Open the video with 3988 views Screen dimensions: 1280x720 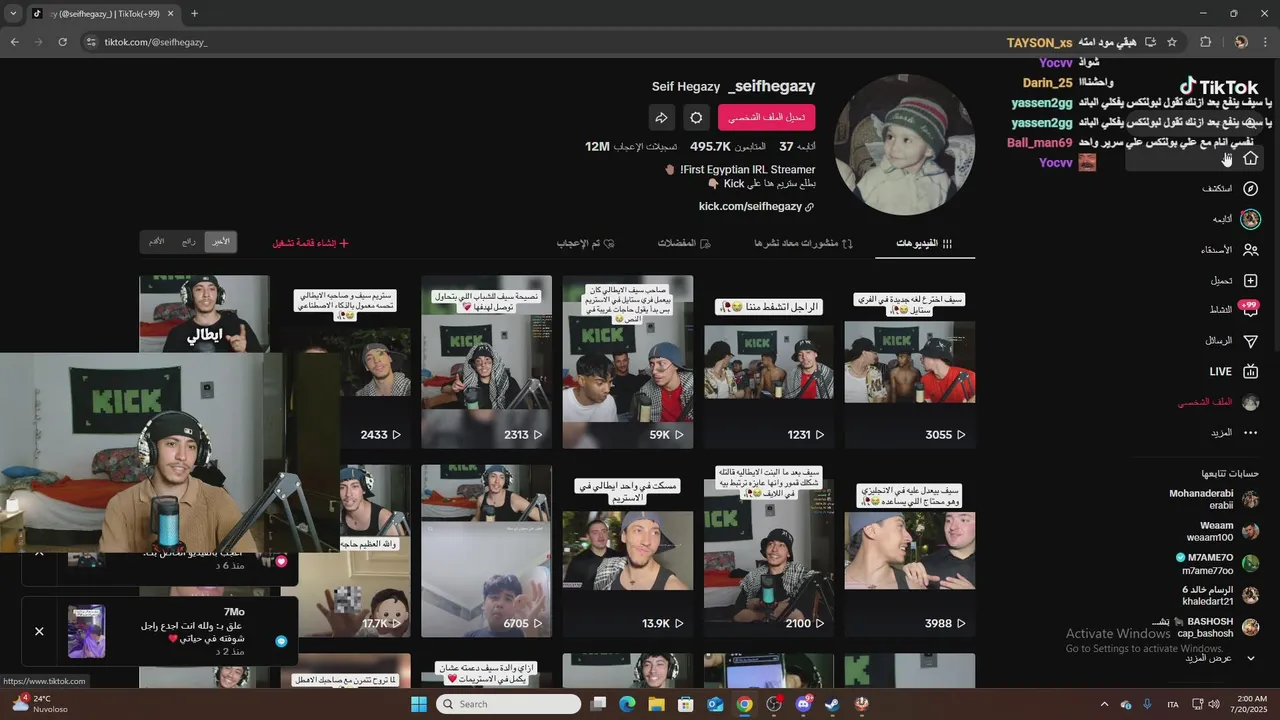[909, 551]
